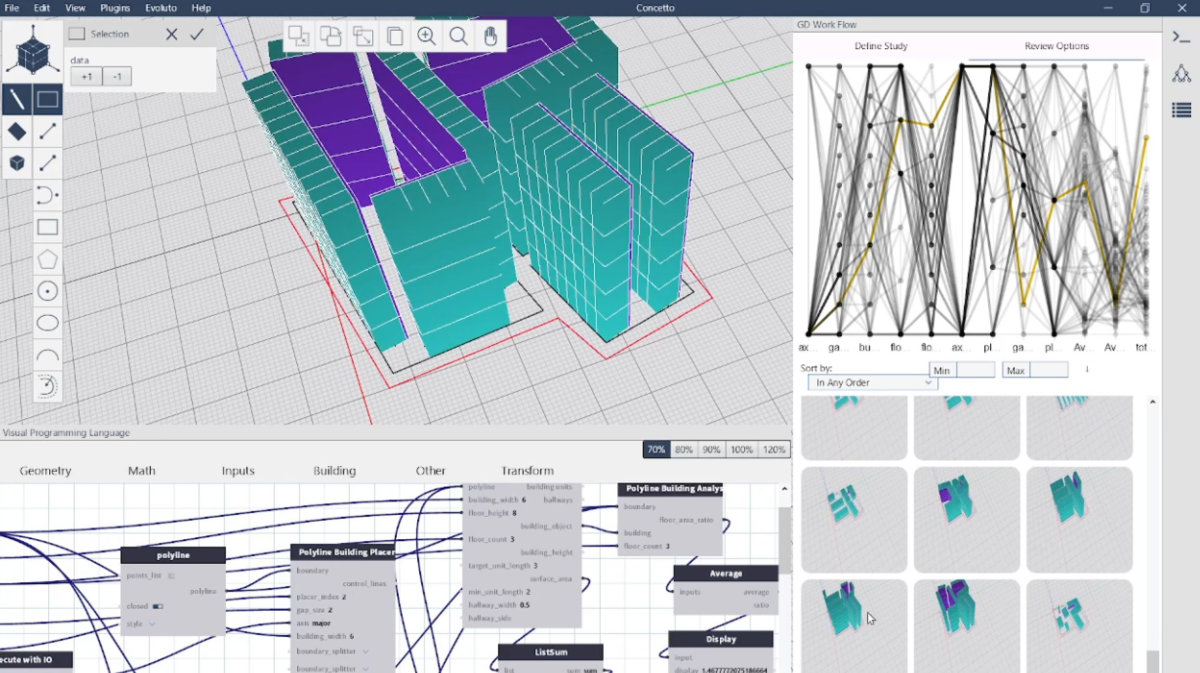This screenshot has height=673, width=1200.
Task: Click the Max filter input field
Action: pos(1049,370)
